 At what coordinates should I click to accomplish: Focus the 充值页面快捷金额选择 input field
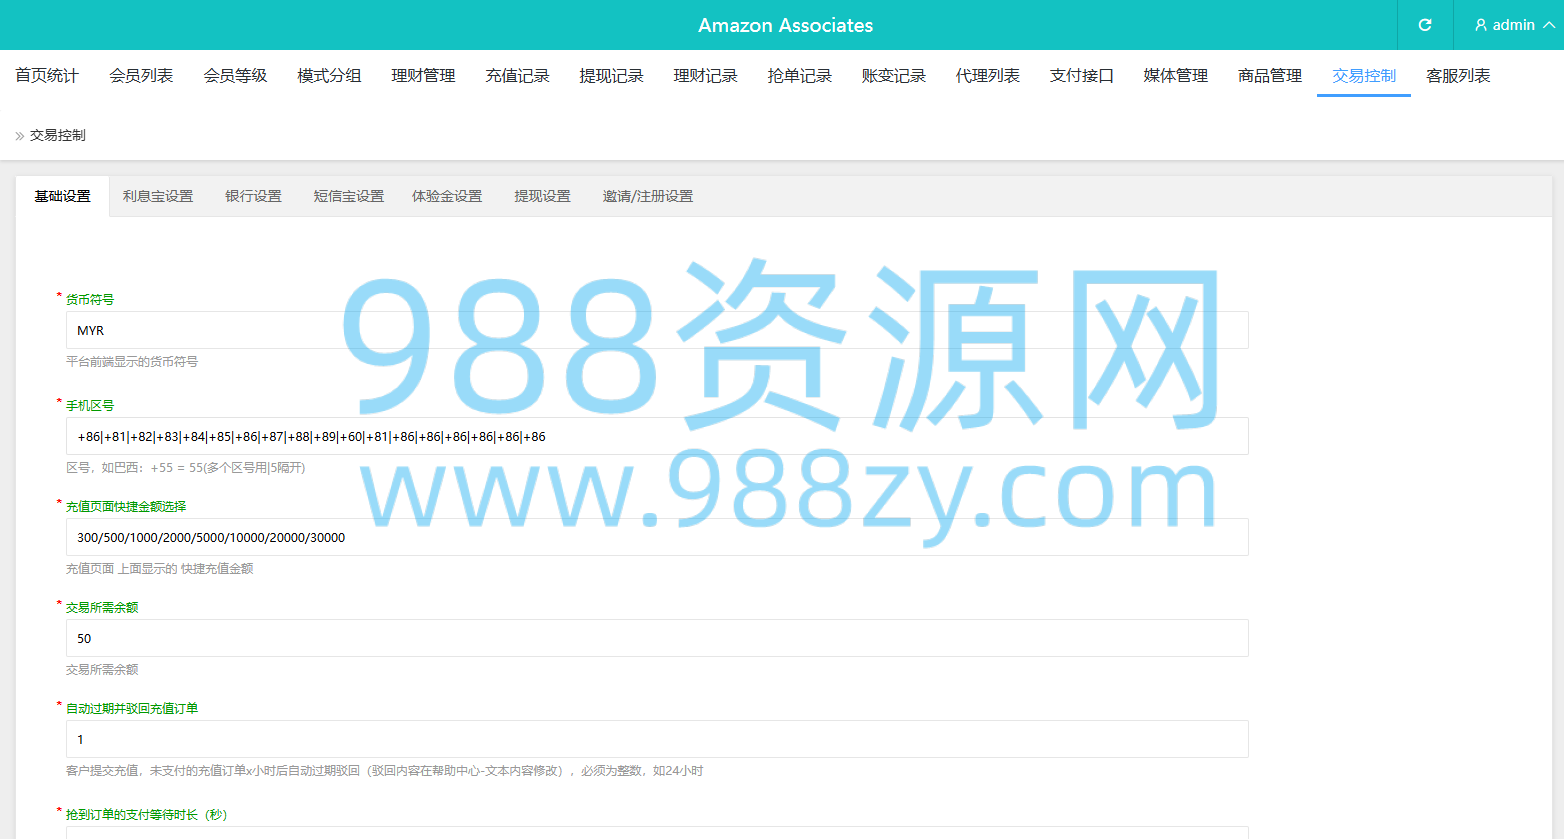tap(657, 537)
